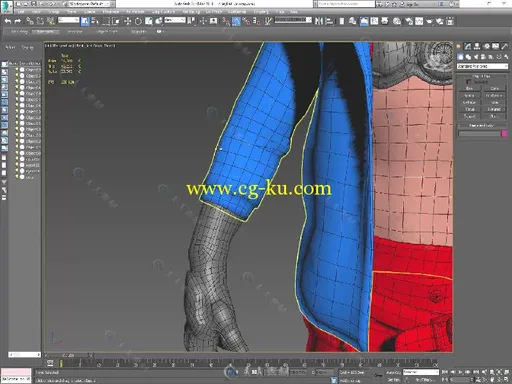The height and width of the screenshot is (384, 512).
Task: Click the Redo arrow in main toolbar
Action: tap(18, 21)
